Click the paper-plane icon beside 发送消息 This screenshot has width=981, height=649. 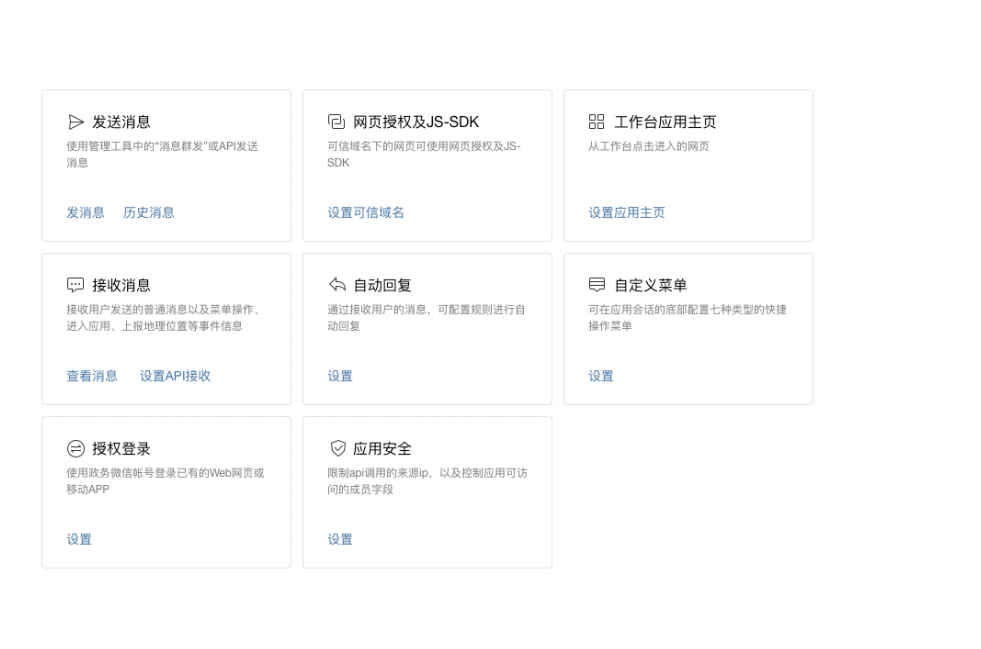(x=76, y=122)
